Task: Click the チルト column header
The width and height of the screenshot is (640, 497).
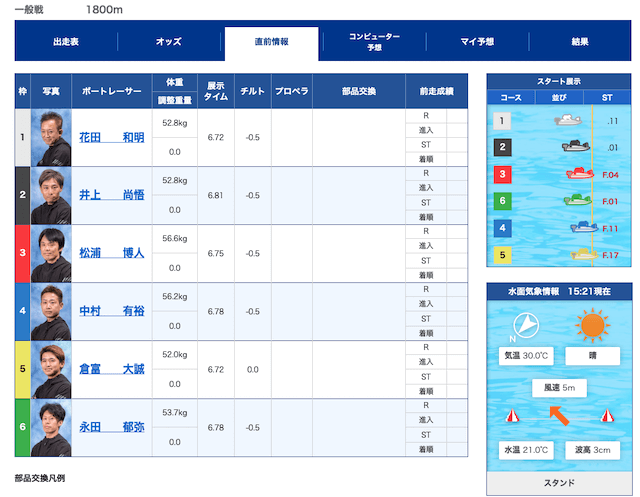Action: tap(253, 91)
